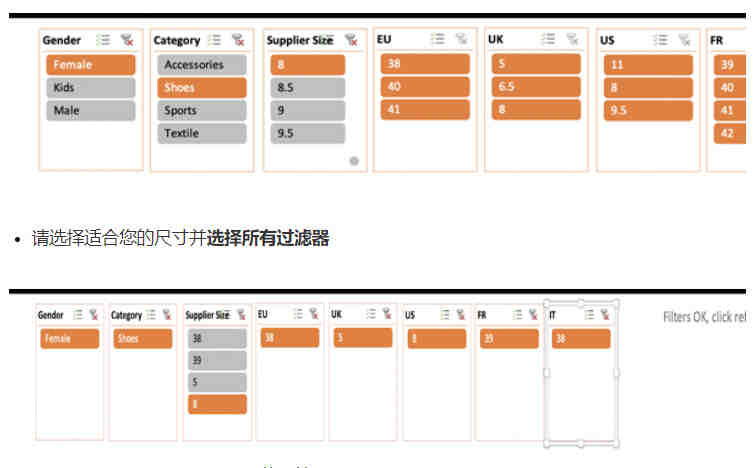Click Shoes in lower Category slicer

(x=143, y=338)
